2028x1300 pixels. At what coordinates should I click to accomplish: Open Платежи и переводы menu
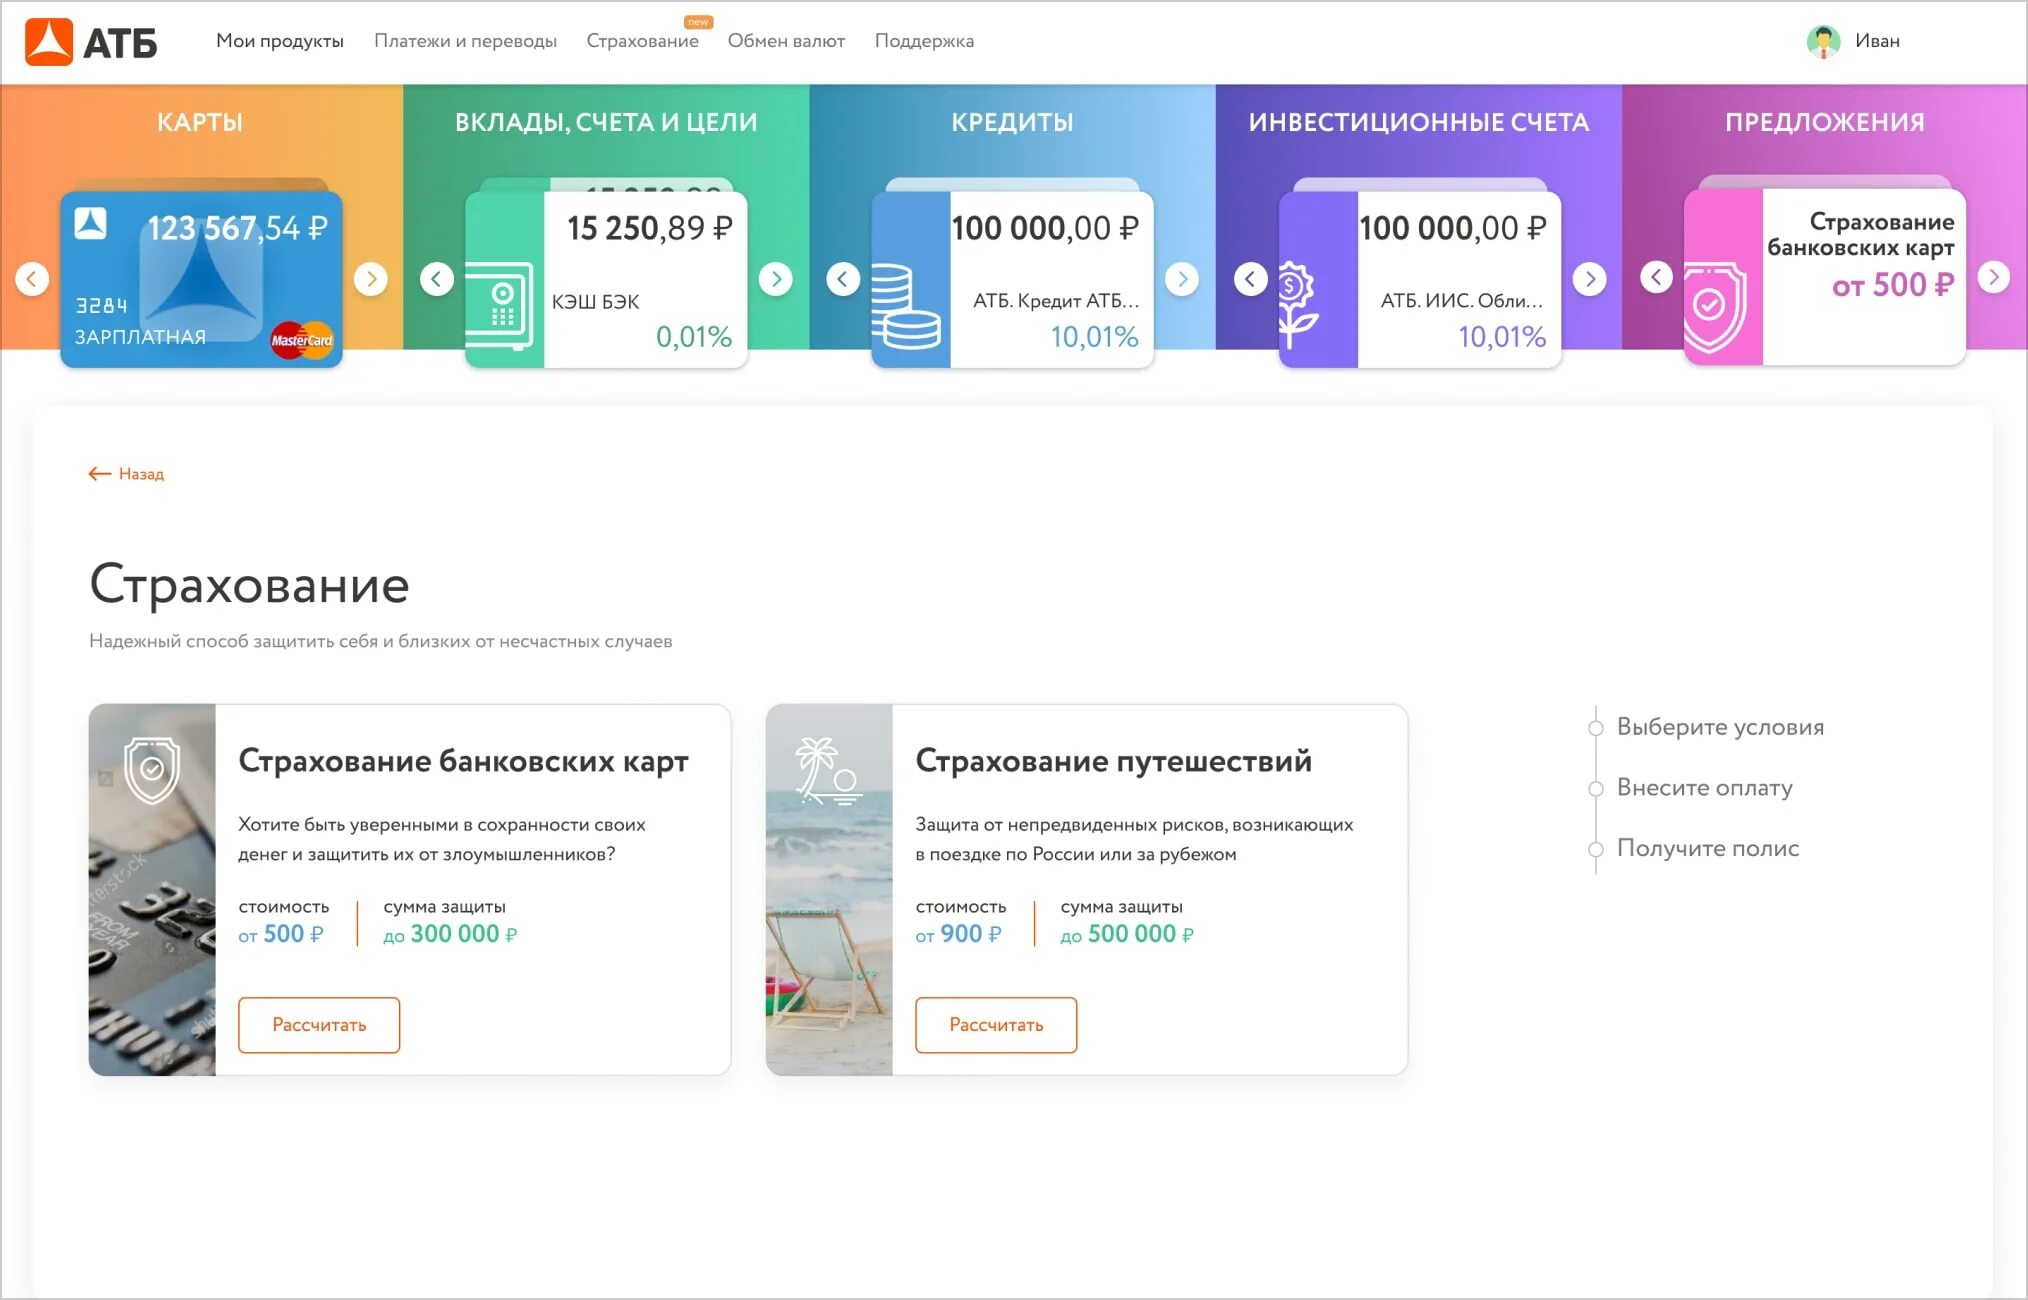tap(465, 41)
